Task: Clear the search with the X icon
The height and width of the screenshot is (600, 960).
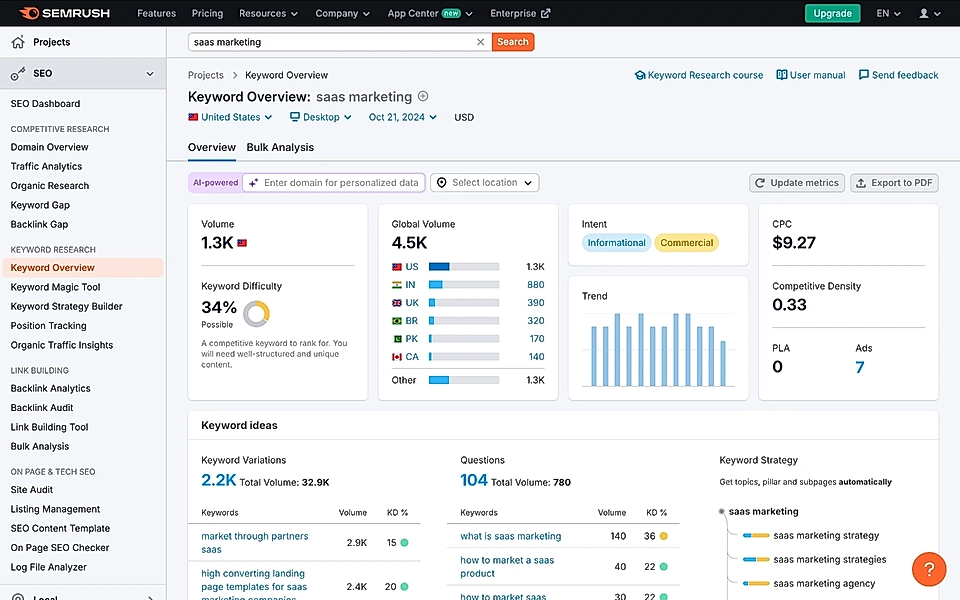Action: [481, 42]
